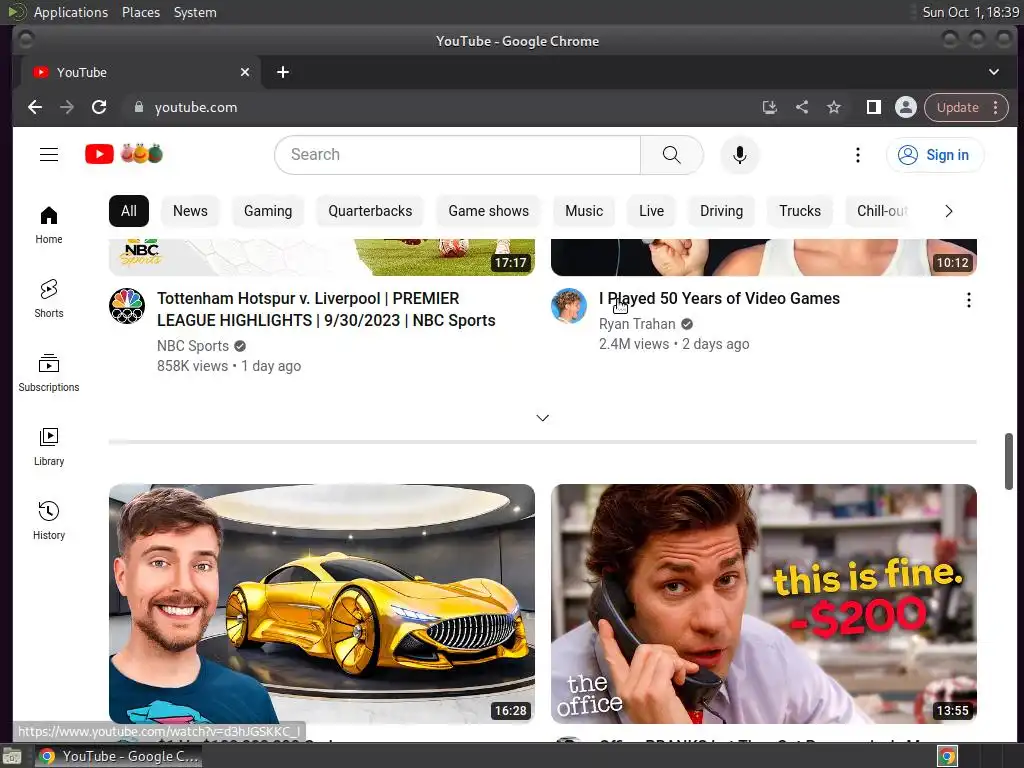The height and width of the screenshot is (768, 1024).
Task: Click the YouTube logo
Action: coord(124,154)
